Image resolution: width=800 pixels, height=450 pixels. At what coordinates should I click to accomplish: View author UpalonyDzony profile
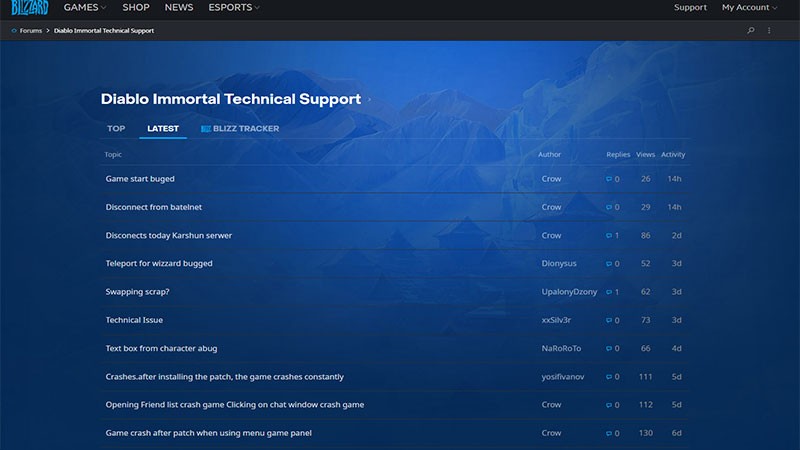point(569,291)
